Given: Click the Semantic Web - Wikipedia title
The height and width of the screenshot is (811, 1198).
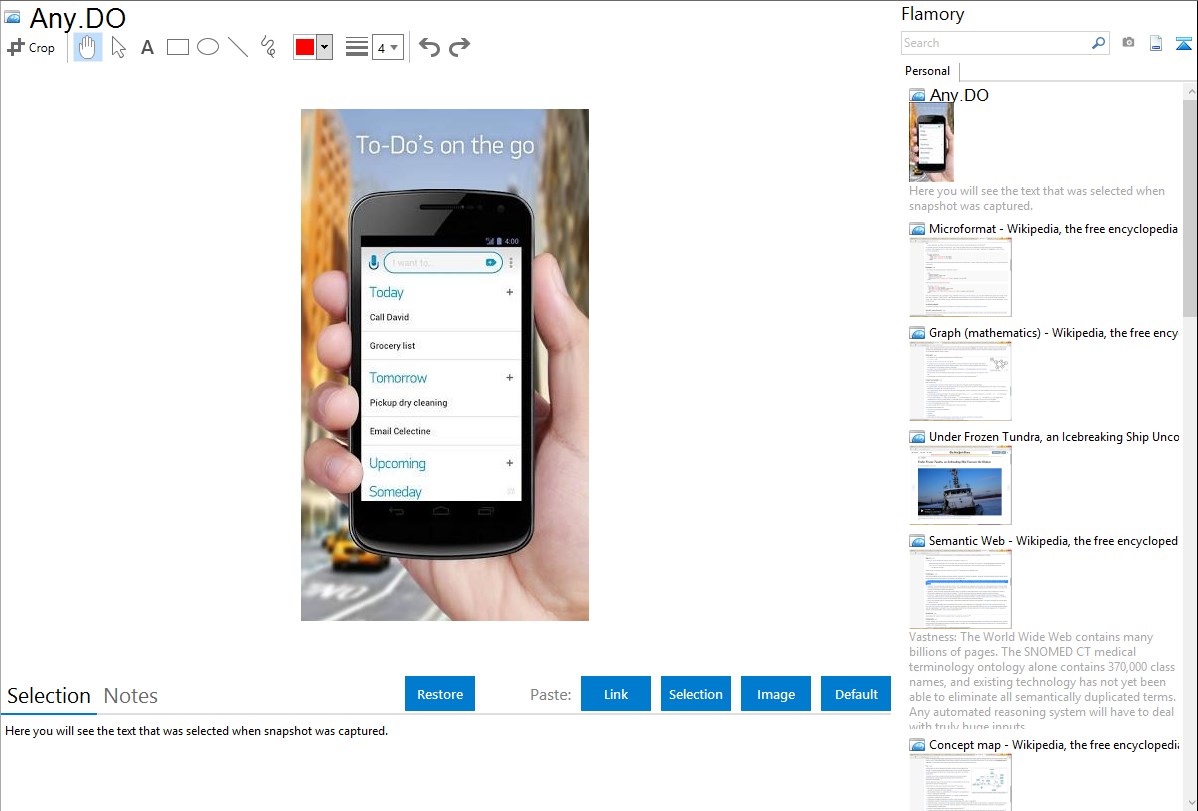Looking at the screenshot, I should click(1053, 540).
